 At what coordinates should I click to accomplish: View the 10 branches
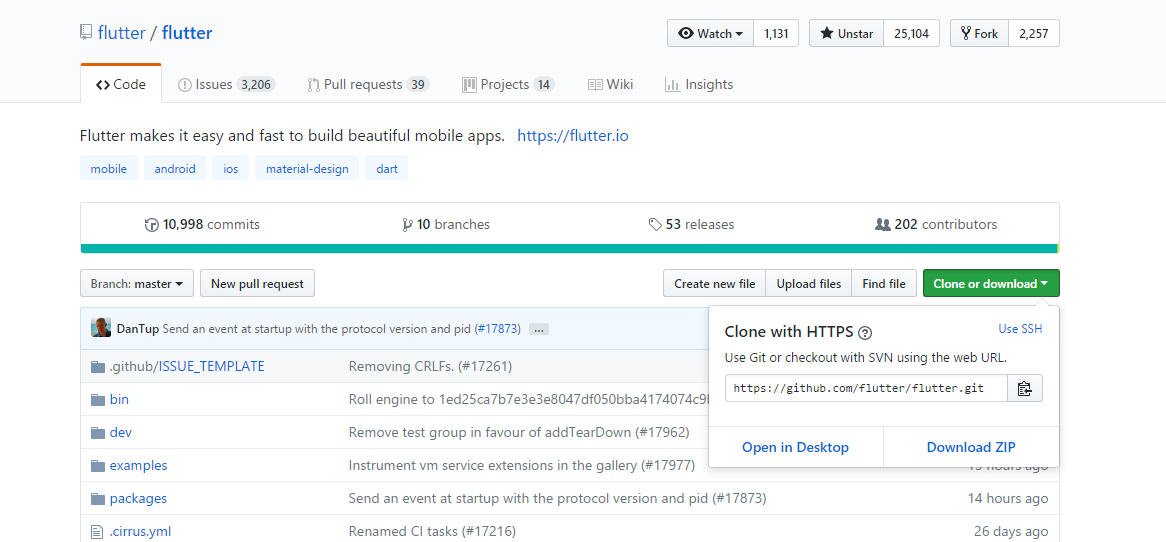[x=445, y=224]
